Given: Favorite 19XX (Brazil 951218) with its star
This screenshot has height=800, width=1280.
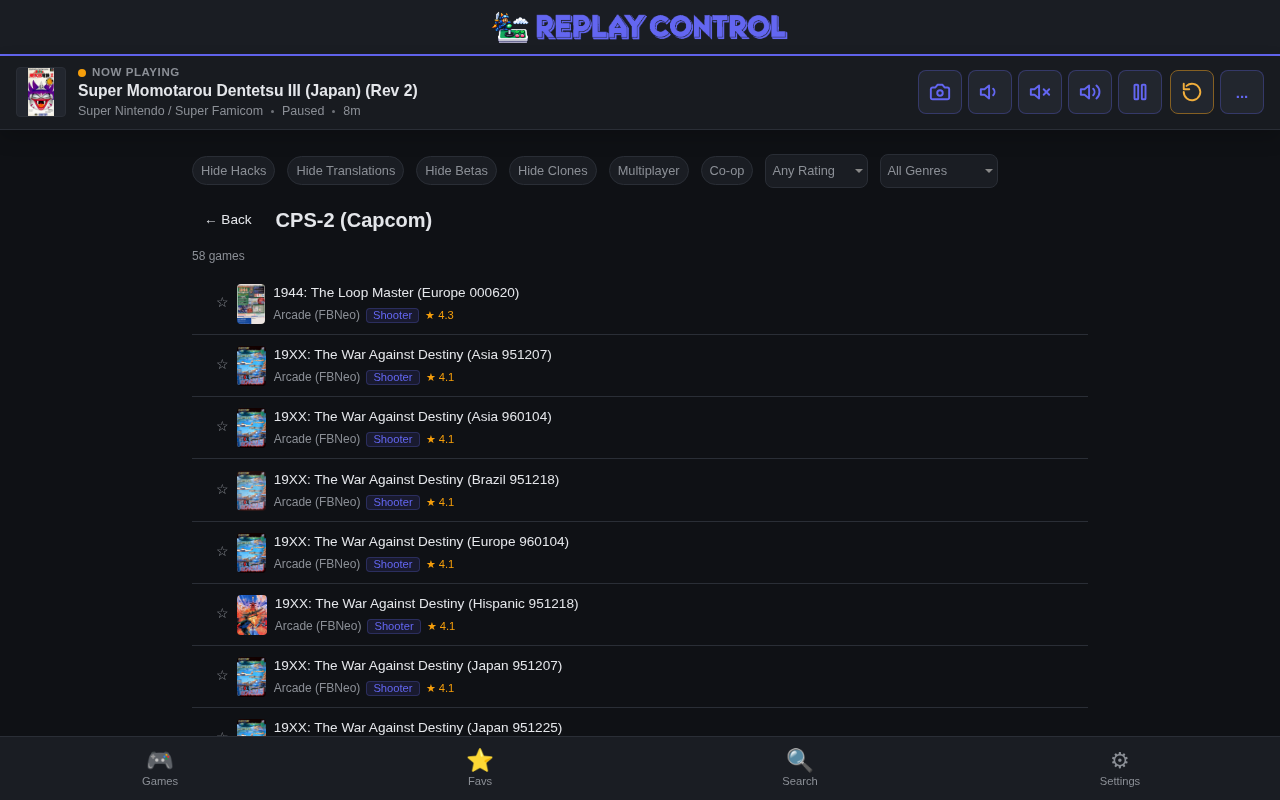Looking at the screenshot, I should (222, 490).
